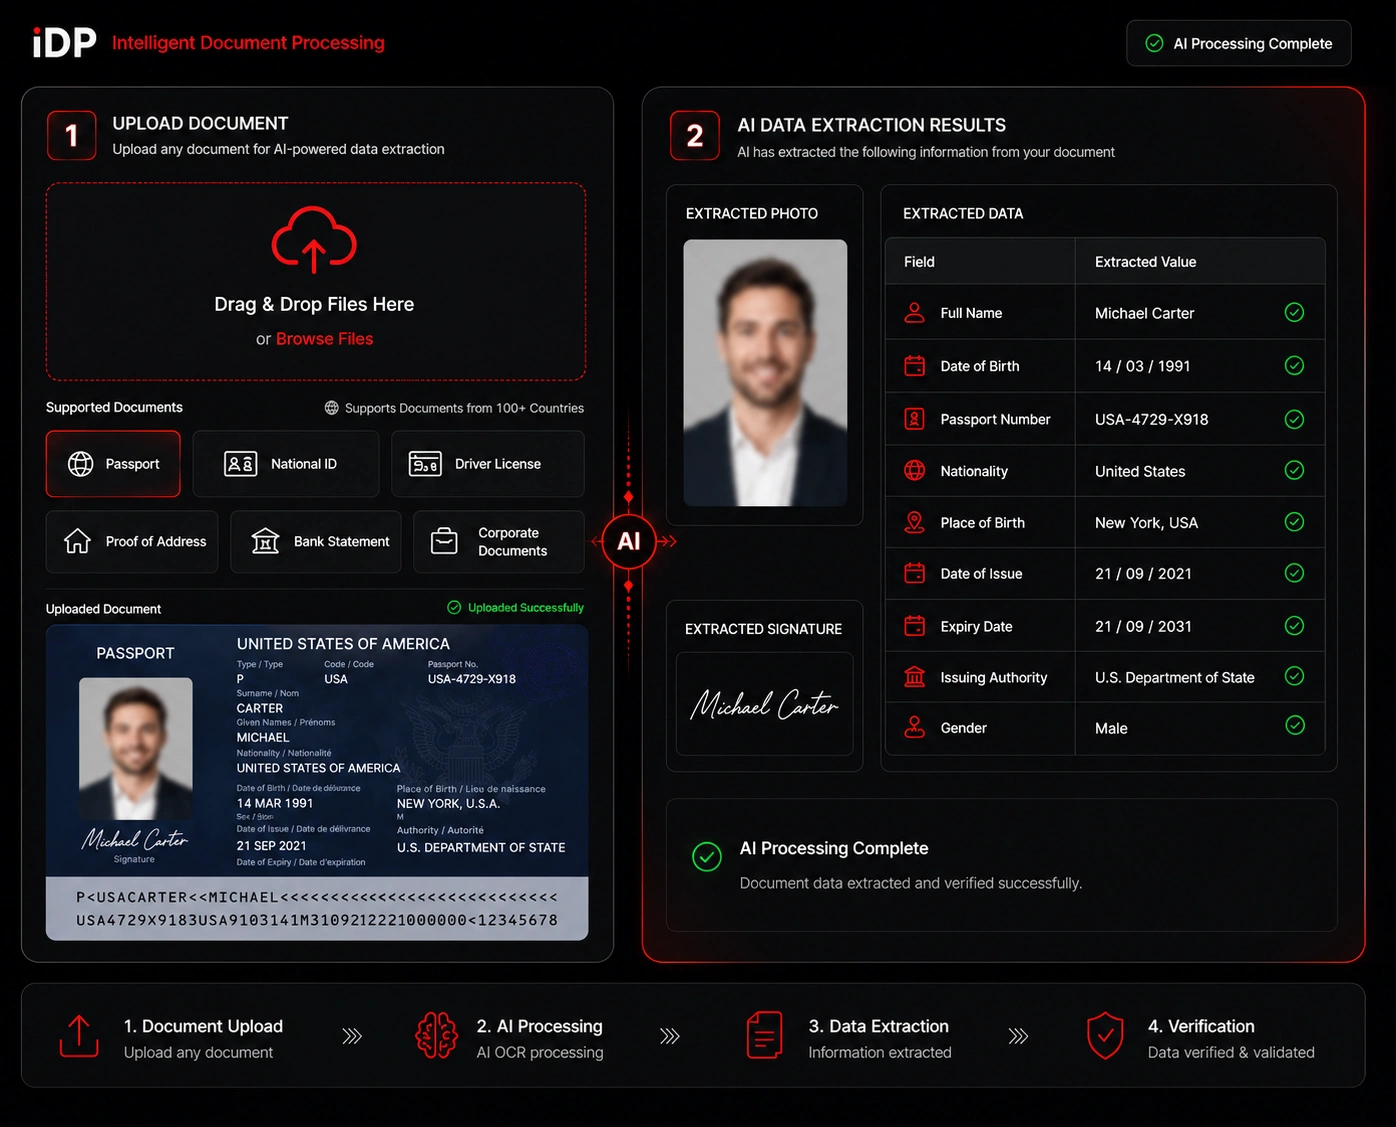
Task: Click the Verification shield icon
Action: [x=1105, y=1035]
